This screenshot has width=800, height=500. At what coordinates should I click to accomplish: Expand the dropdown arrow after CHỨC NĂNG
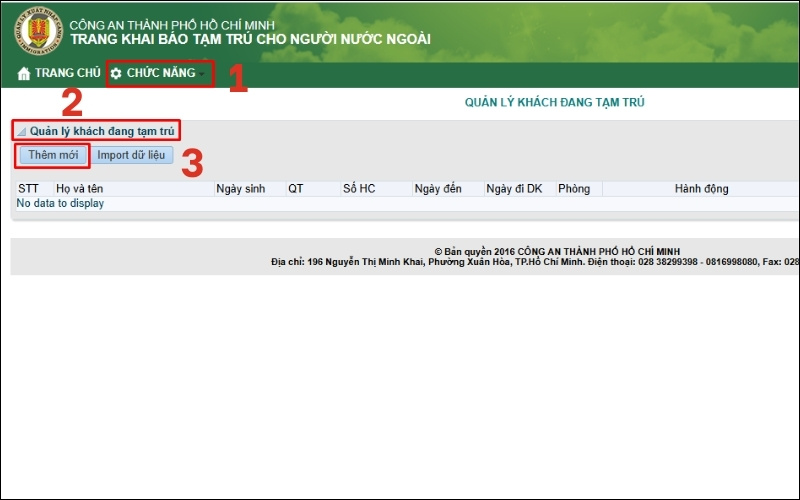(203, 75)
